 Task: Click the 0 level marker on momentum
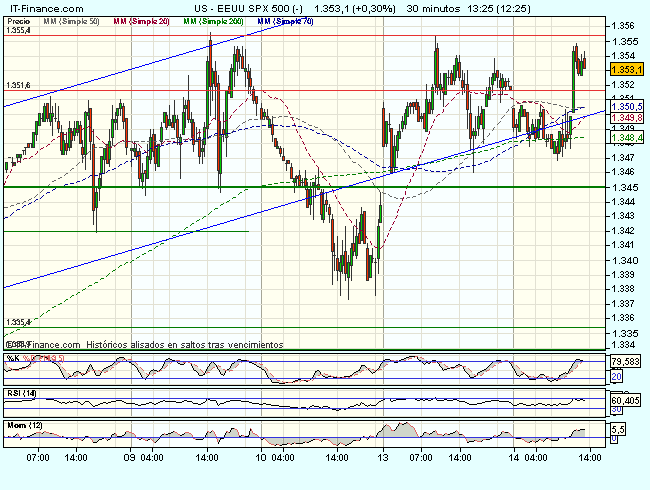(614, 439)
